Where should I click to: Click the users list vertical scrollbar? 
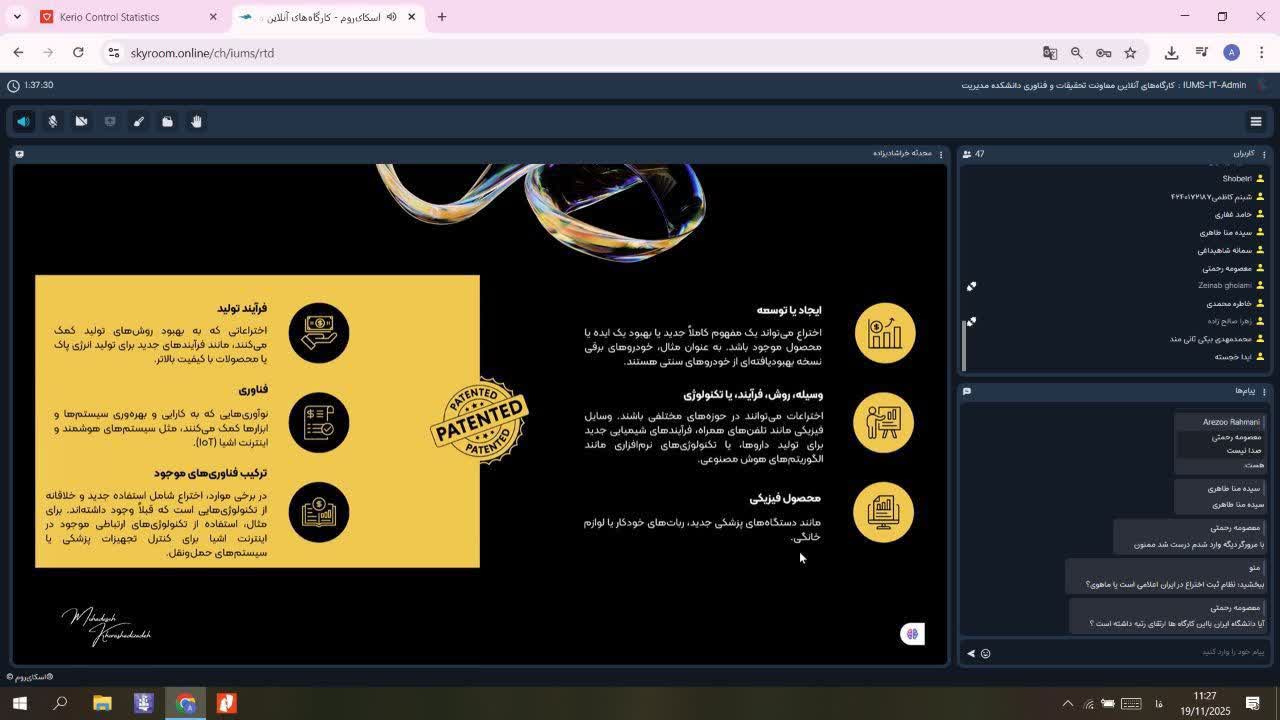click(x=965, y=345)
